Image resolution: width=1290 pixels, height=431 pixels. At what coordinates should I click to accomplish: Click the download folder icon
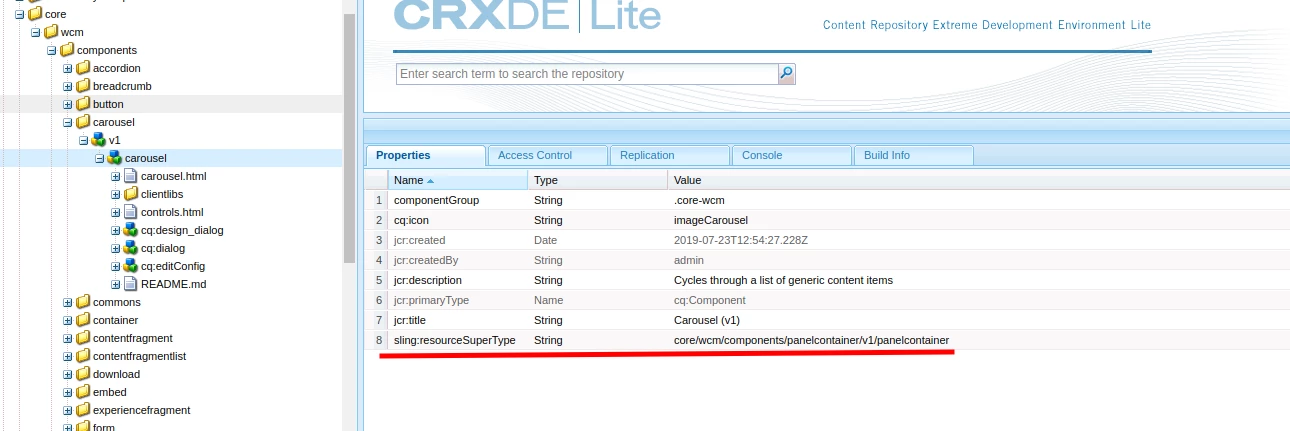83,374
